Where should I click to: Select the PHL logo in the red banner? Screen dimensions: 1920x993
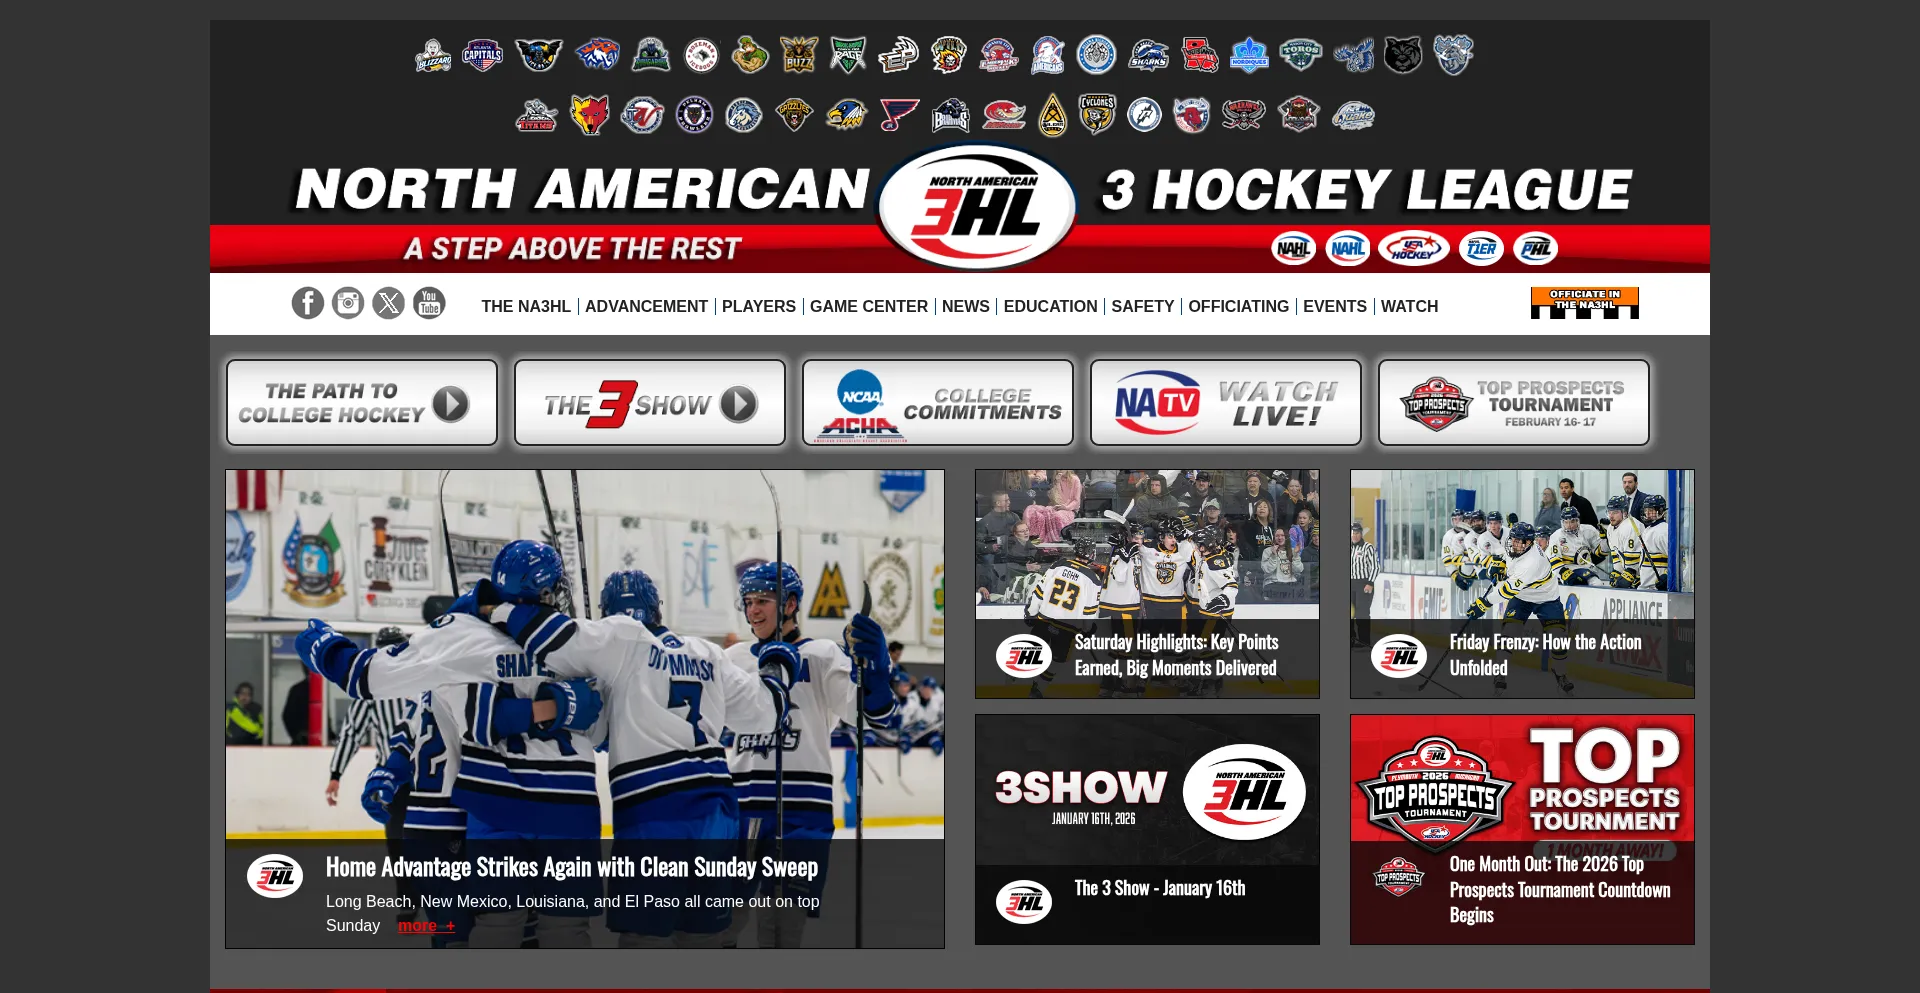[x=1536, y=248]
